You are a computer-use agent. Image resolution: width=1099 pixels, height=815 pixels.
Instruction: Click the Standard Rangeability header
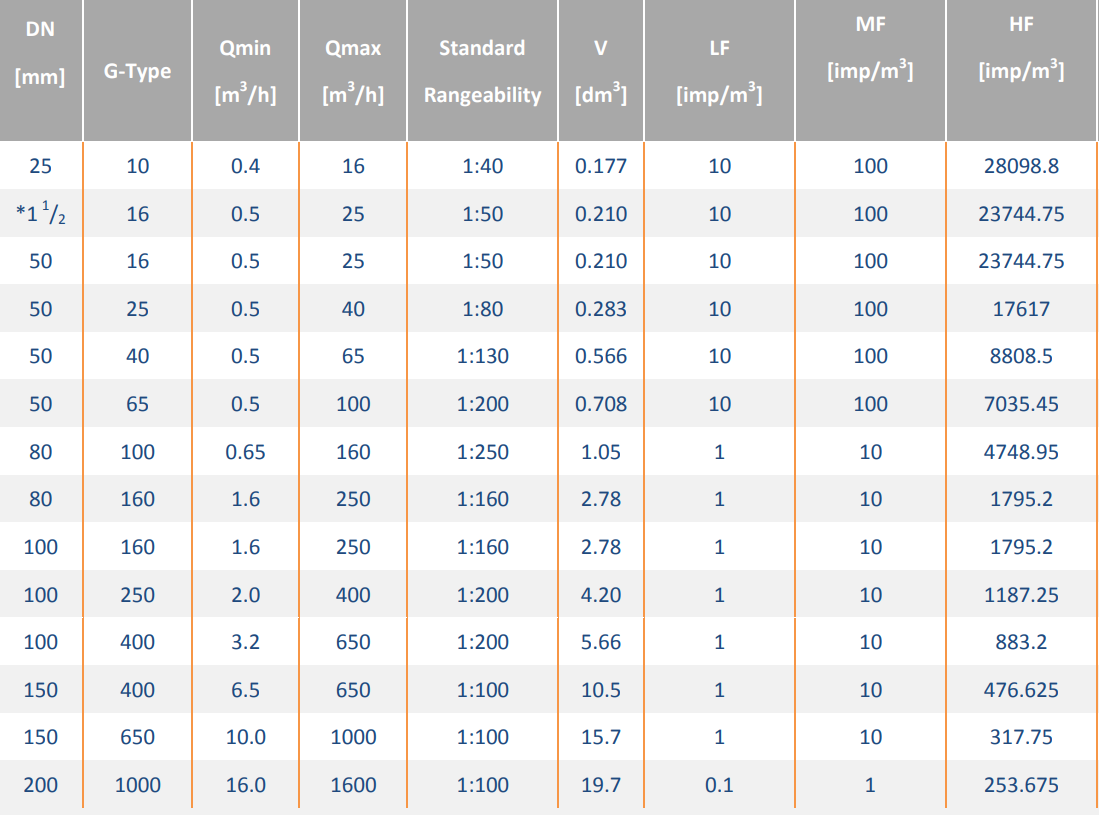point(482,71)
